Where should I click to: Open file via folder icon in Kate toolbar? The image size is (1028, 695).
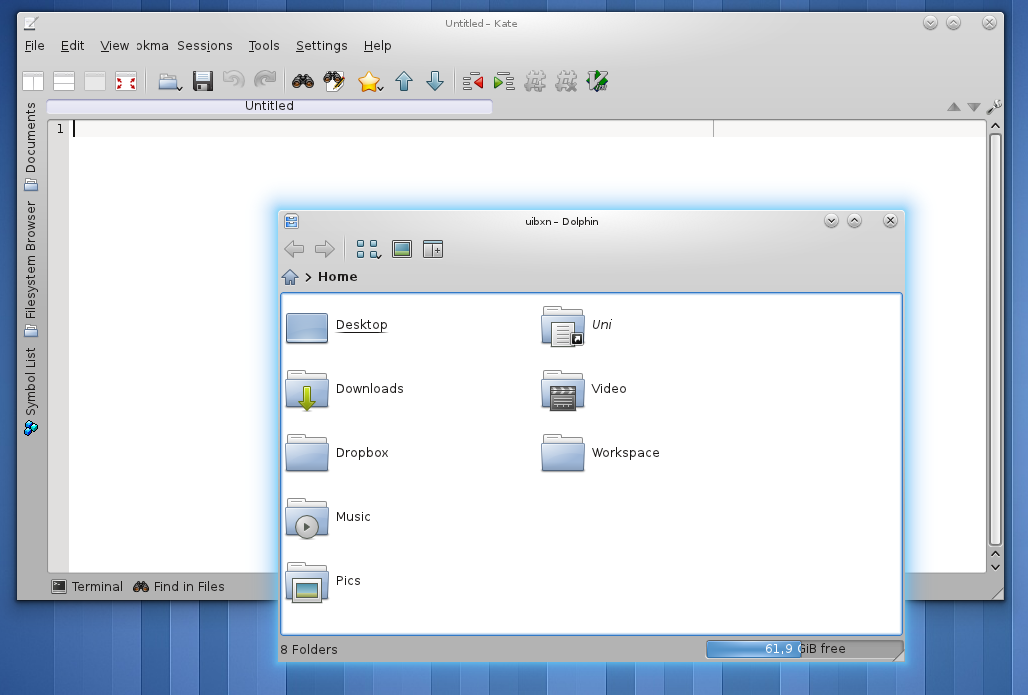click(168, 81)
